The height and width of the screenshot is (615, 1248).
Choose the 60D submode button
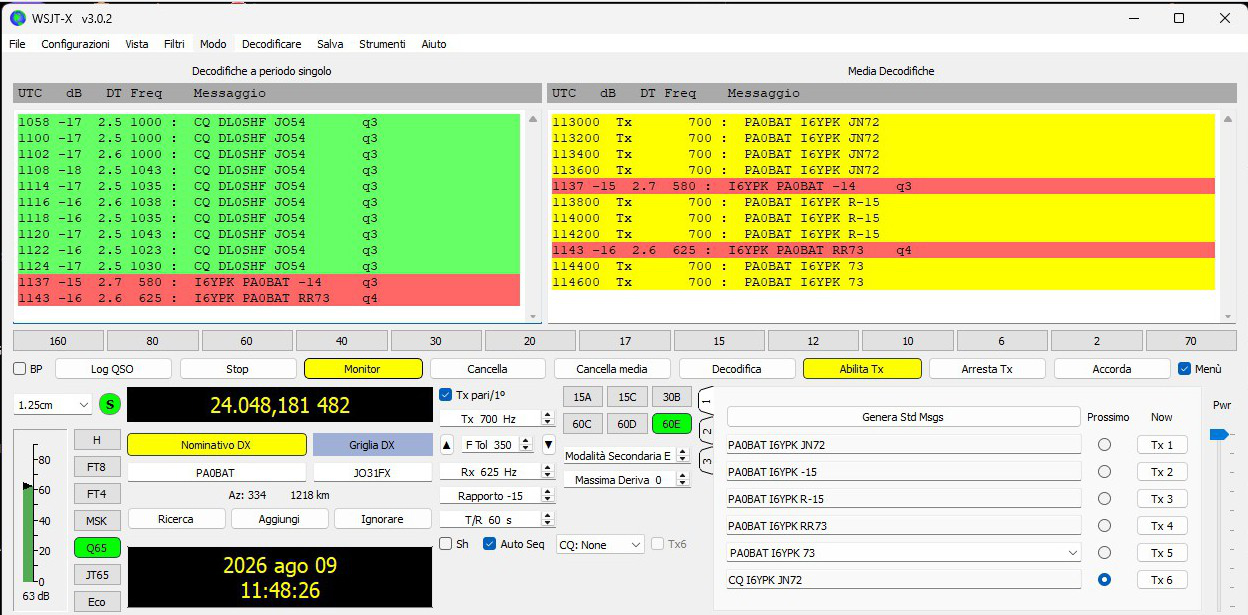click(627, 424)
